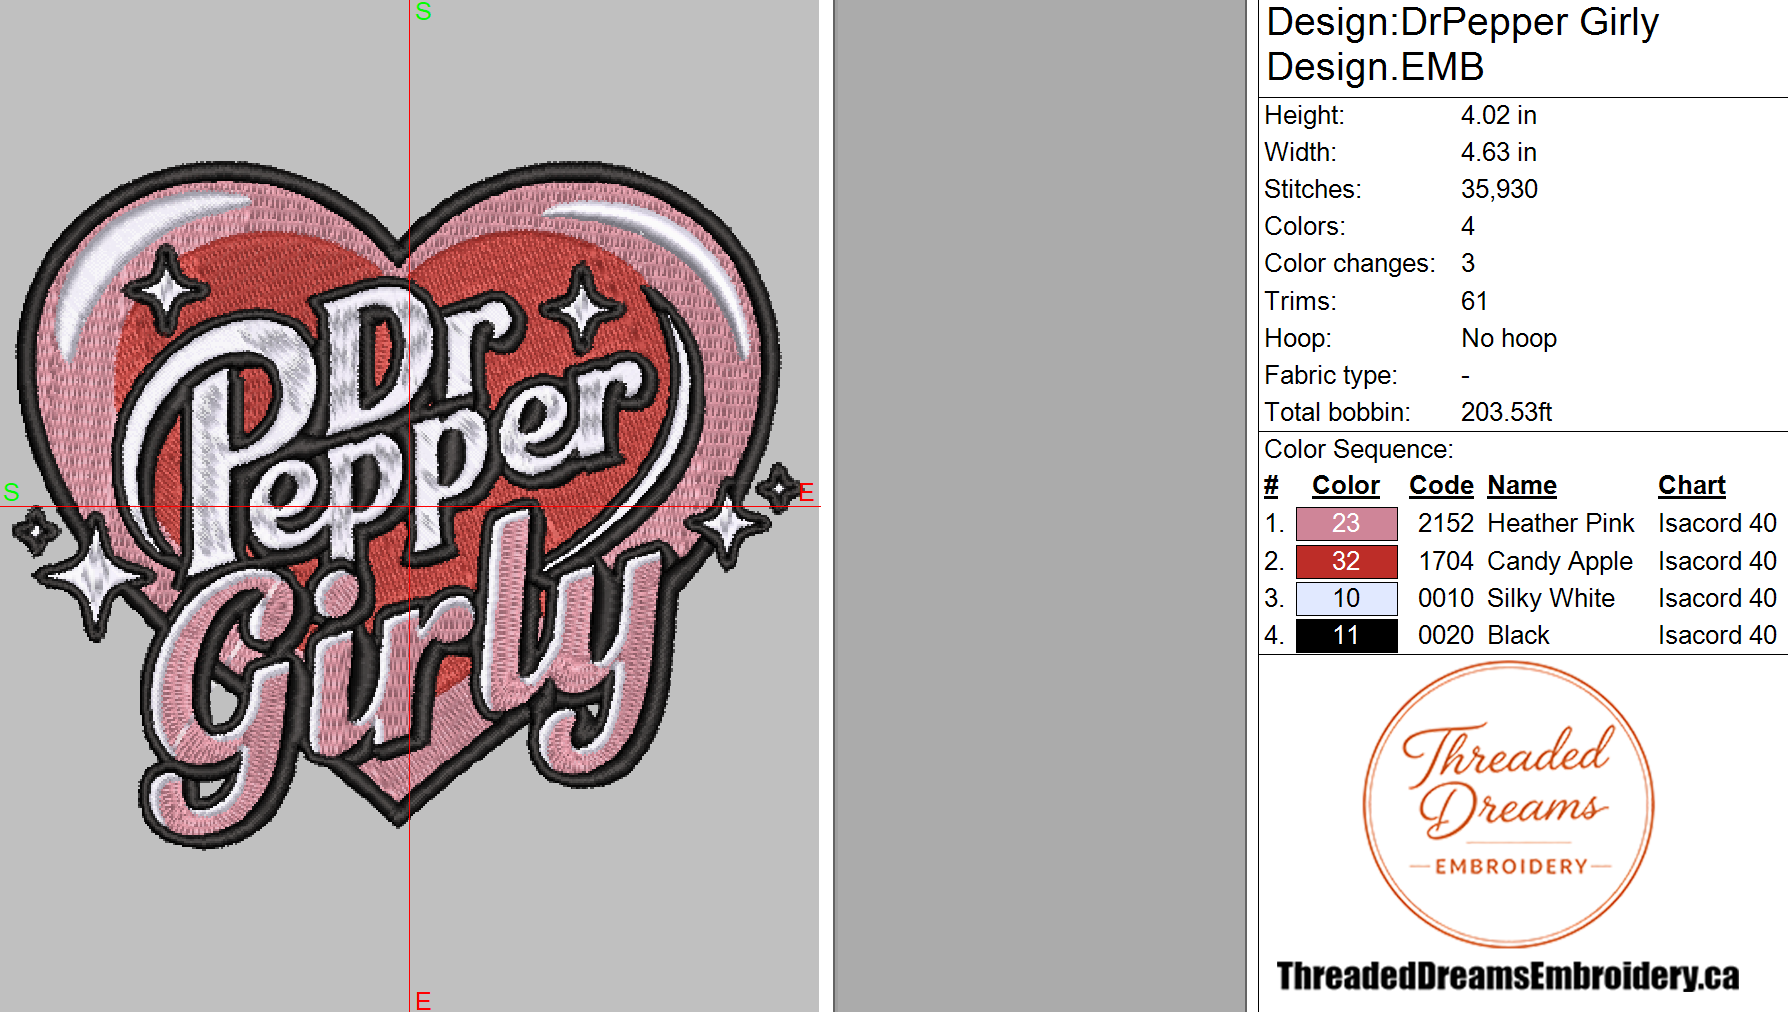
Task: Click the Chart column header
Action: click(1692, 485)
